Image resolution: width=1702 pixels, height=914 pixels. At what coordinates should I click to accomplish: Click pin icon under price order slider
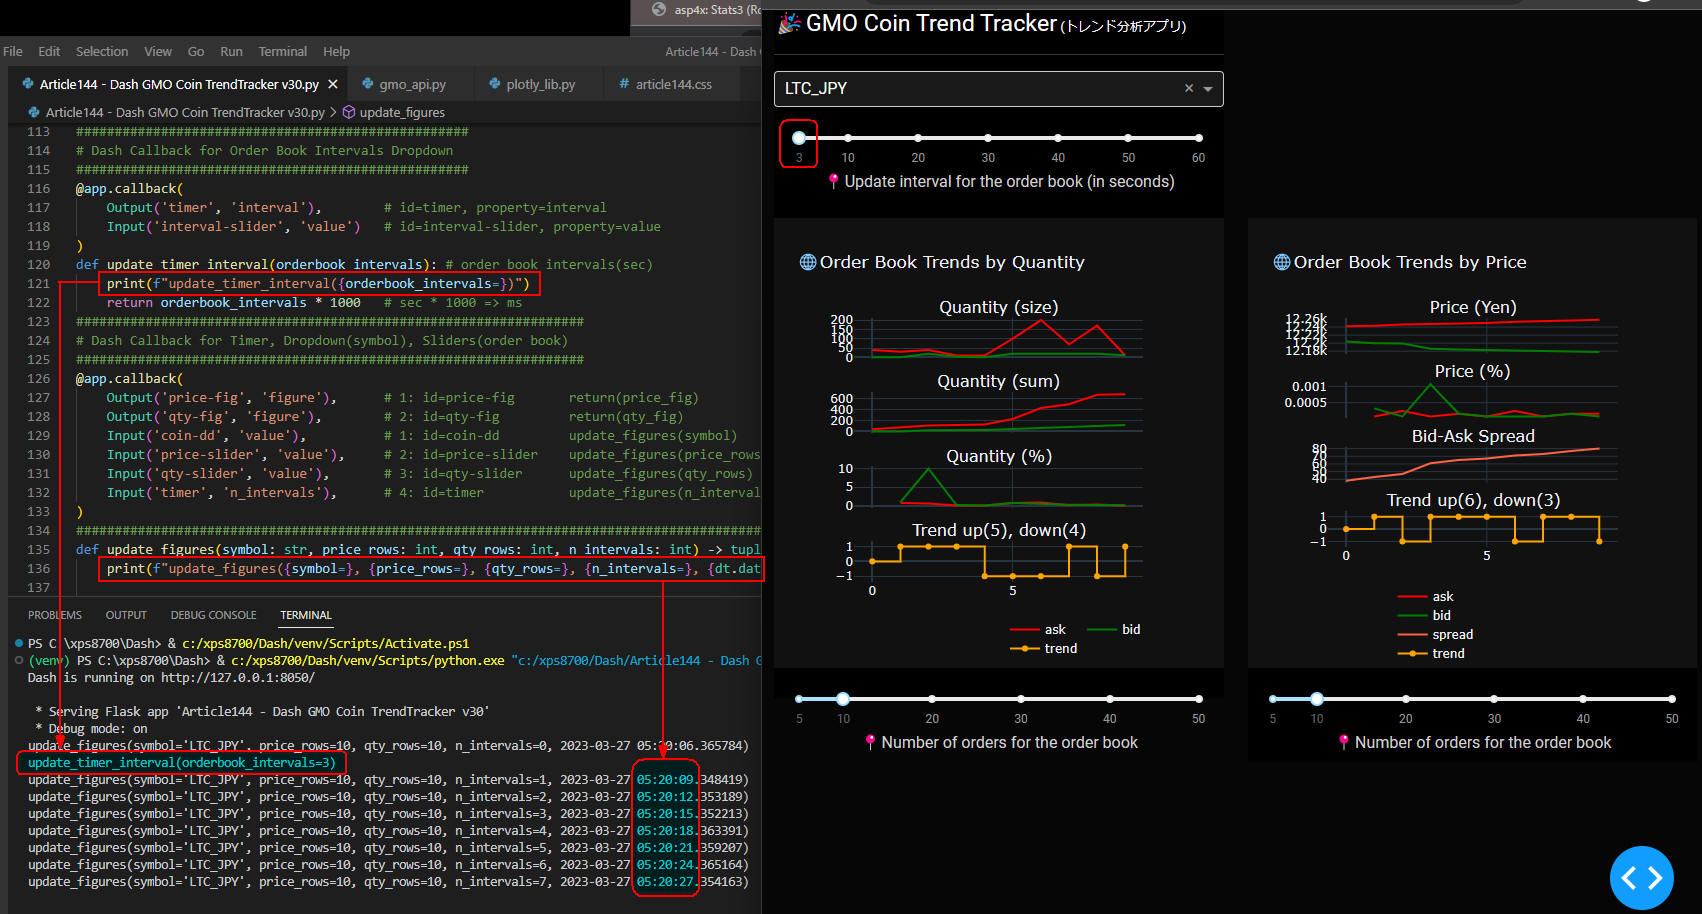[x=1344, y=743]
